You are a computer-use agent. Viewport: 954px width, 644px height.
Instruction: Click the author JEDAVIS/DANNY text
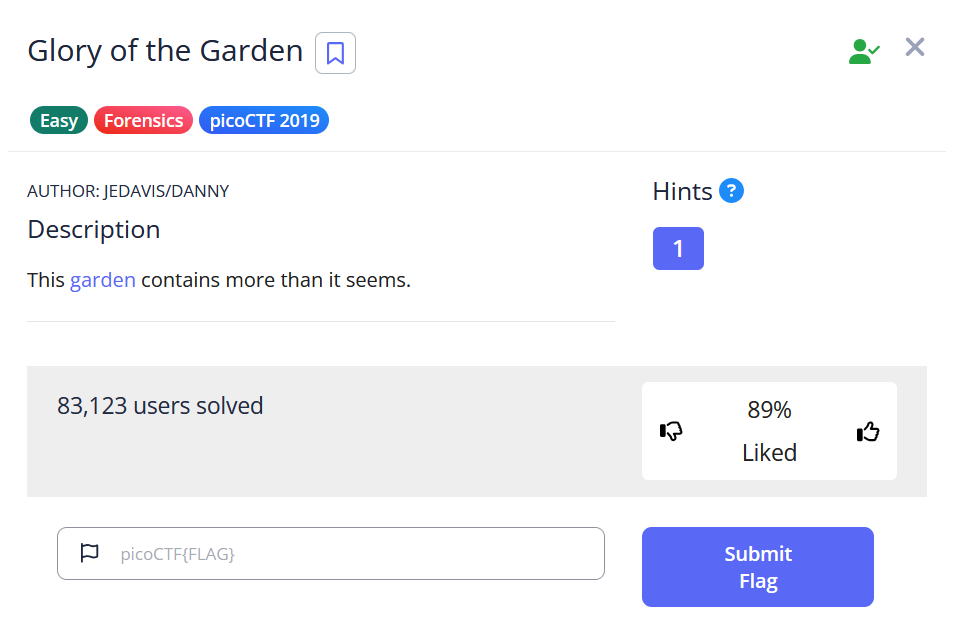point(128,191)
